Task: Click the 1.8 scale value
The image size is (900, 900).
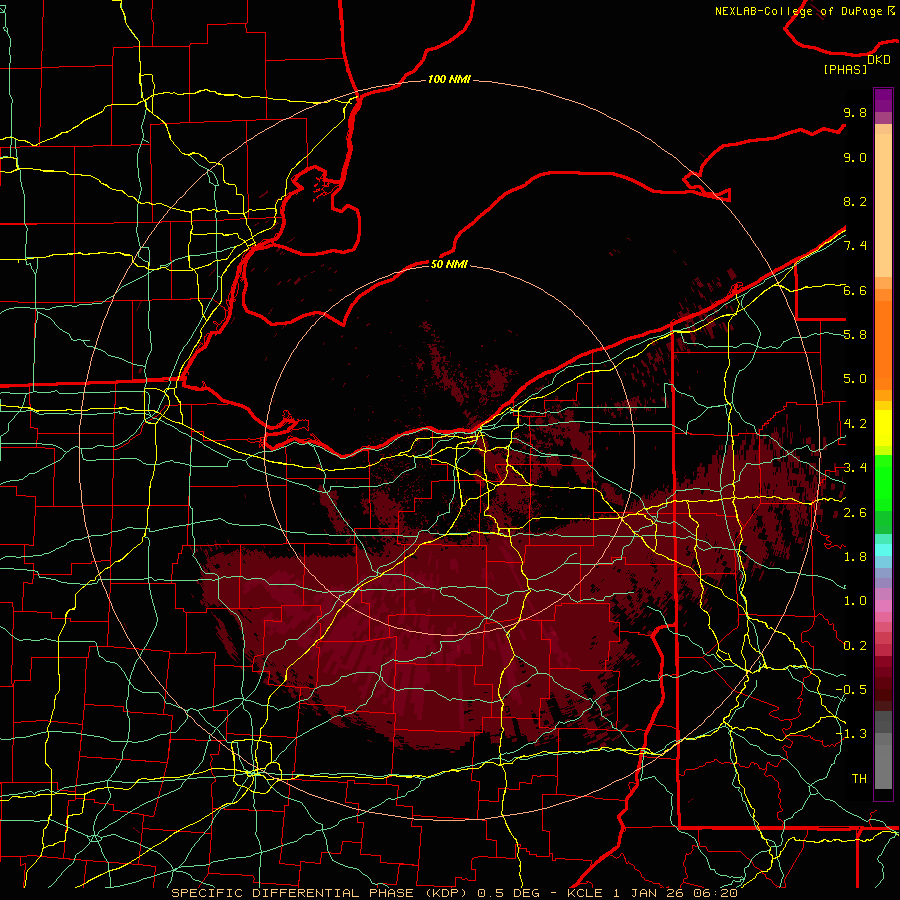Action: (855, 557)
